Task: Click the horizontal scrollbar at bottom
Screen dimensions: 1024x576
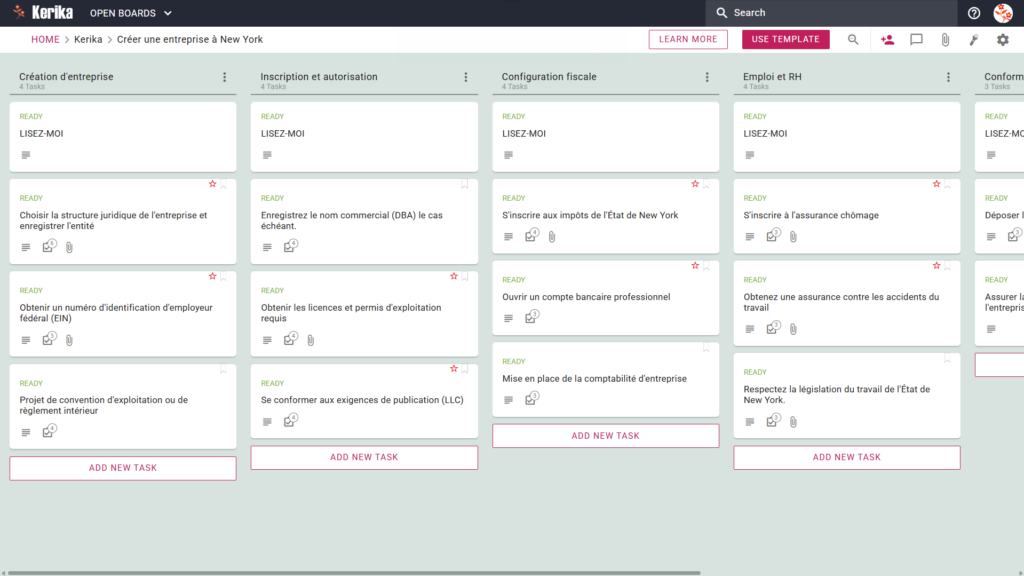Action: (x=353, y=573)
